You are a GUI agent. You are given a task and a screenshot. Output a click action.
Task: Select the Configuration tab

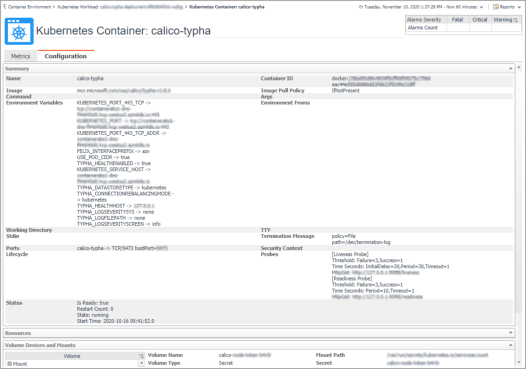pyautogui.click(x=65, y=56)
